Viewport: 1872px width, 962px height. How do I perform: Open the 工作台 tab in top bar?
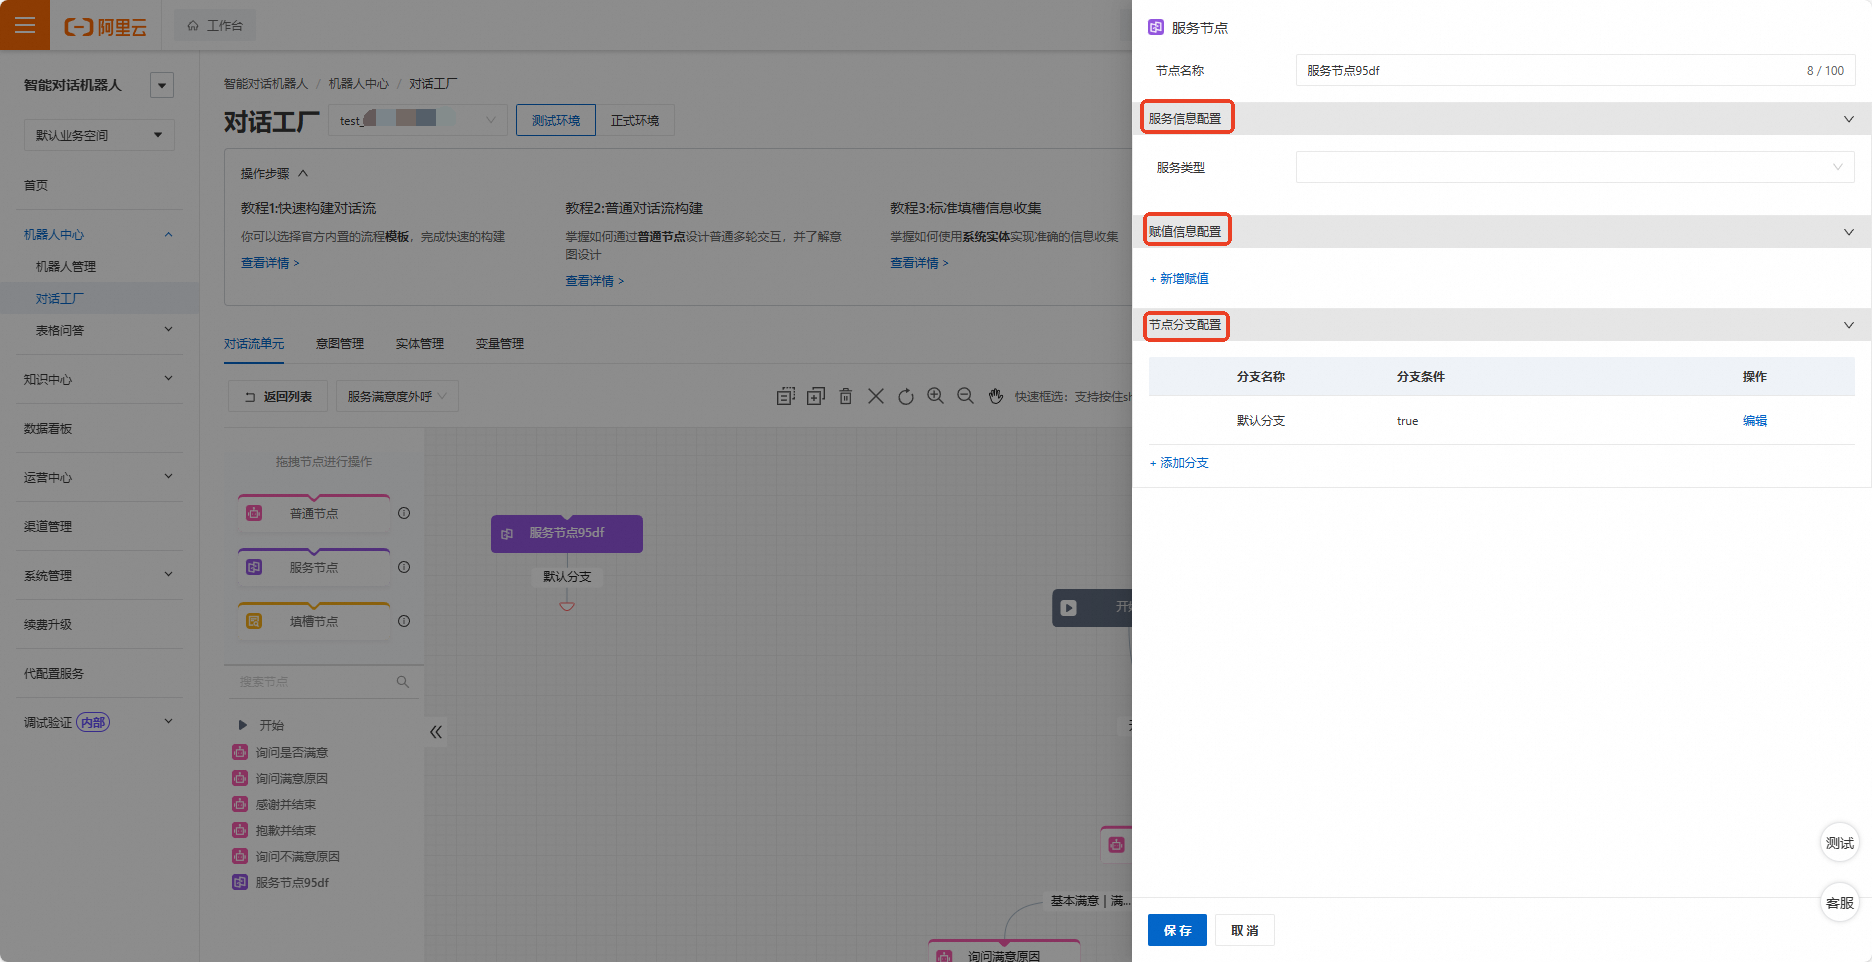click(x=215, y=26)
